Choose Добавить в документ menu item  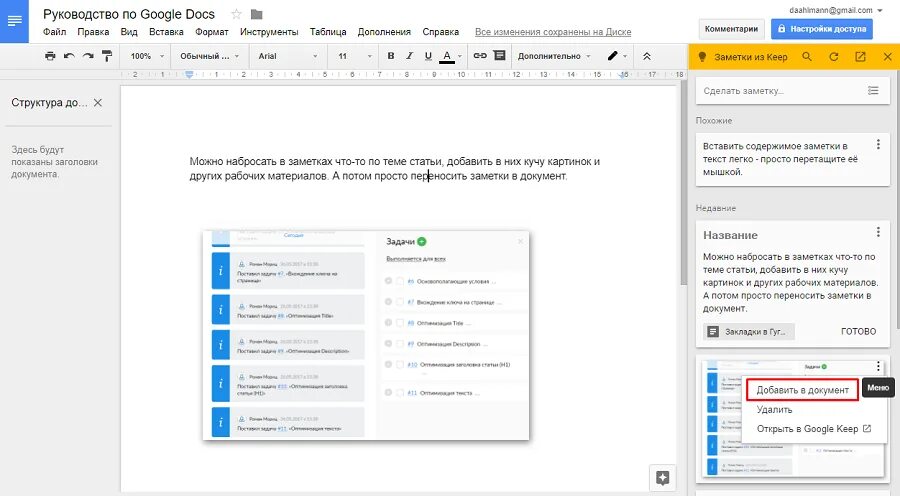coord(802,390)
